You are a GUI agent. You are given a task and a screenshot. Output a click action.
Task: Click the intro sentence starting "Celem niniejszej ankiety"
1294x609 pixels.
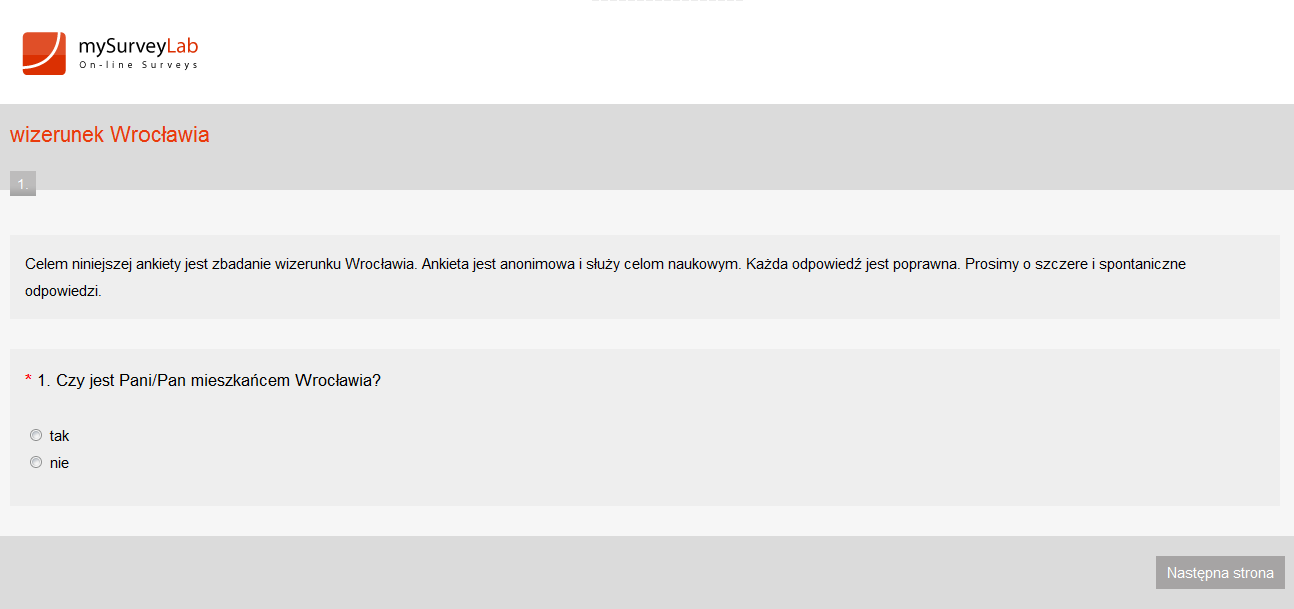click(x=220, y=265)
